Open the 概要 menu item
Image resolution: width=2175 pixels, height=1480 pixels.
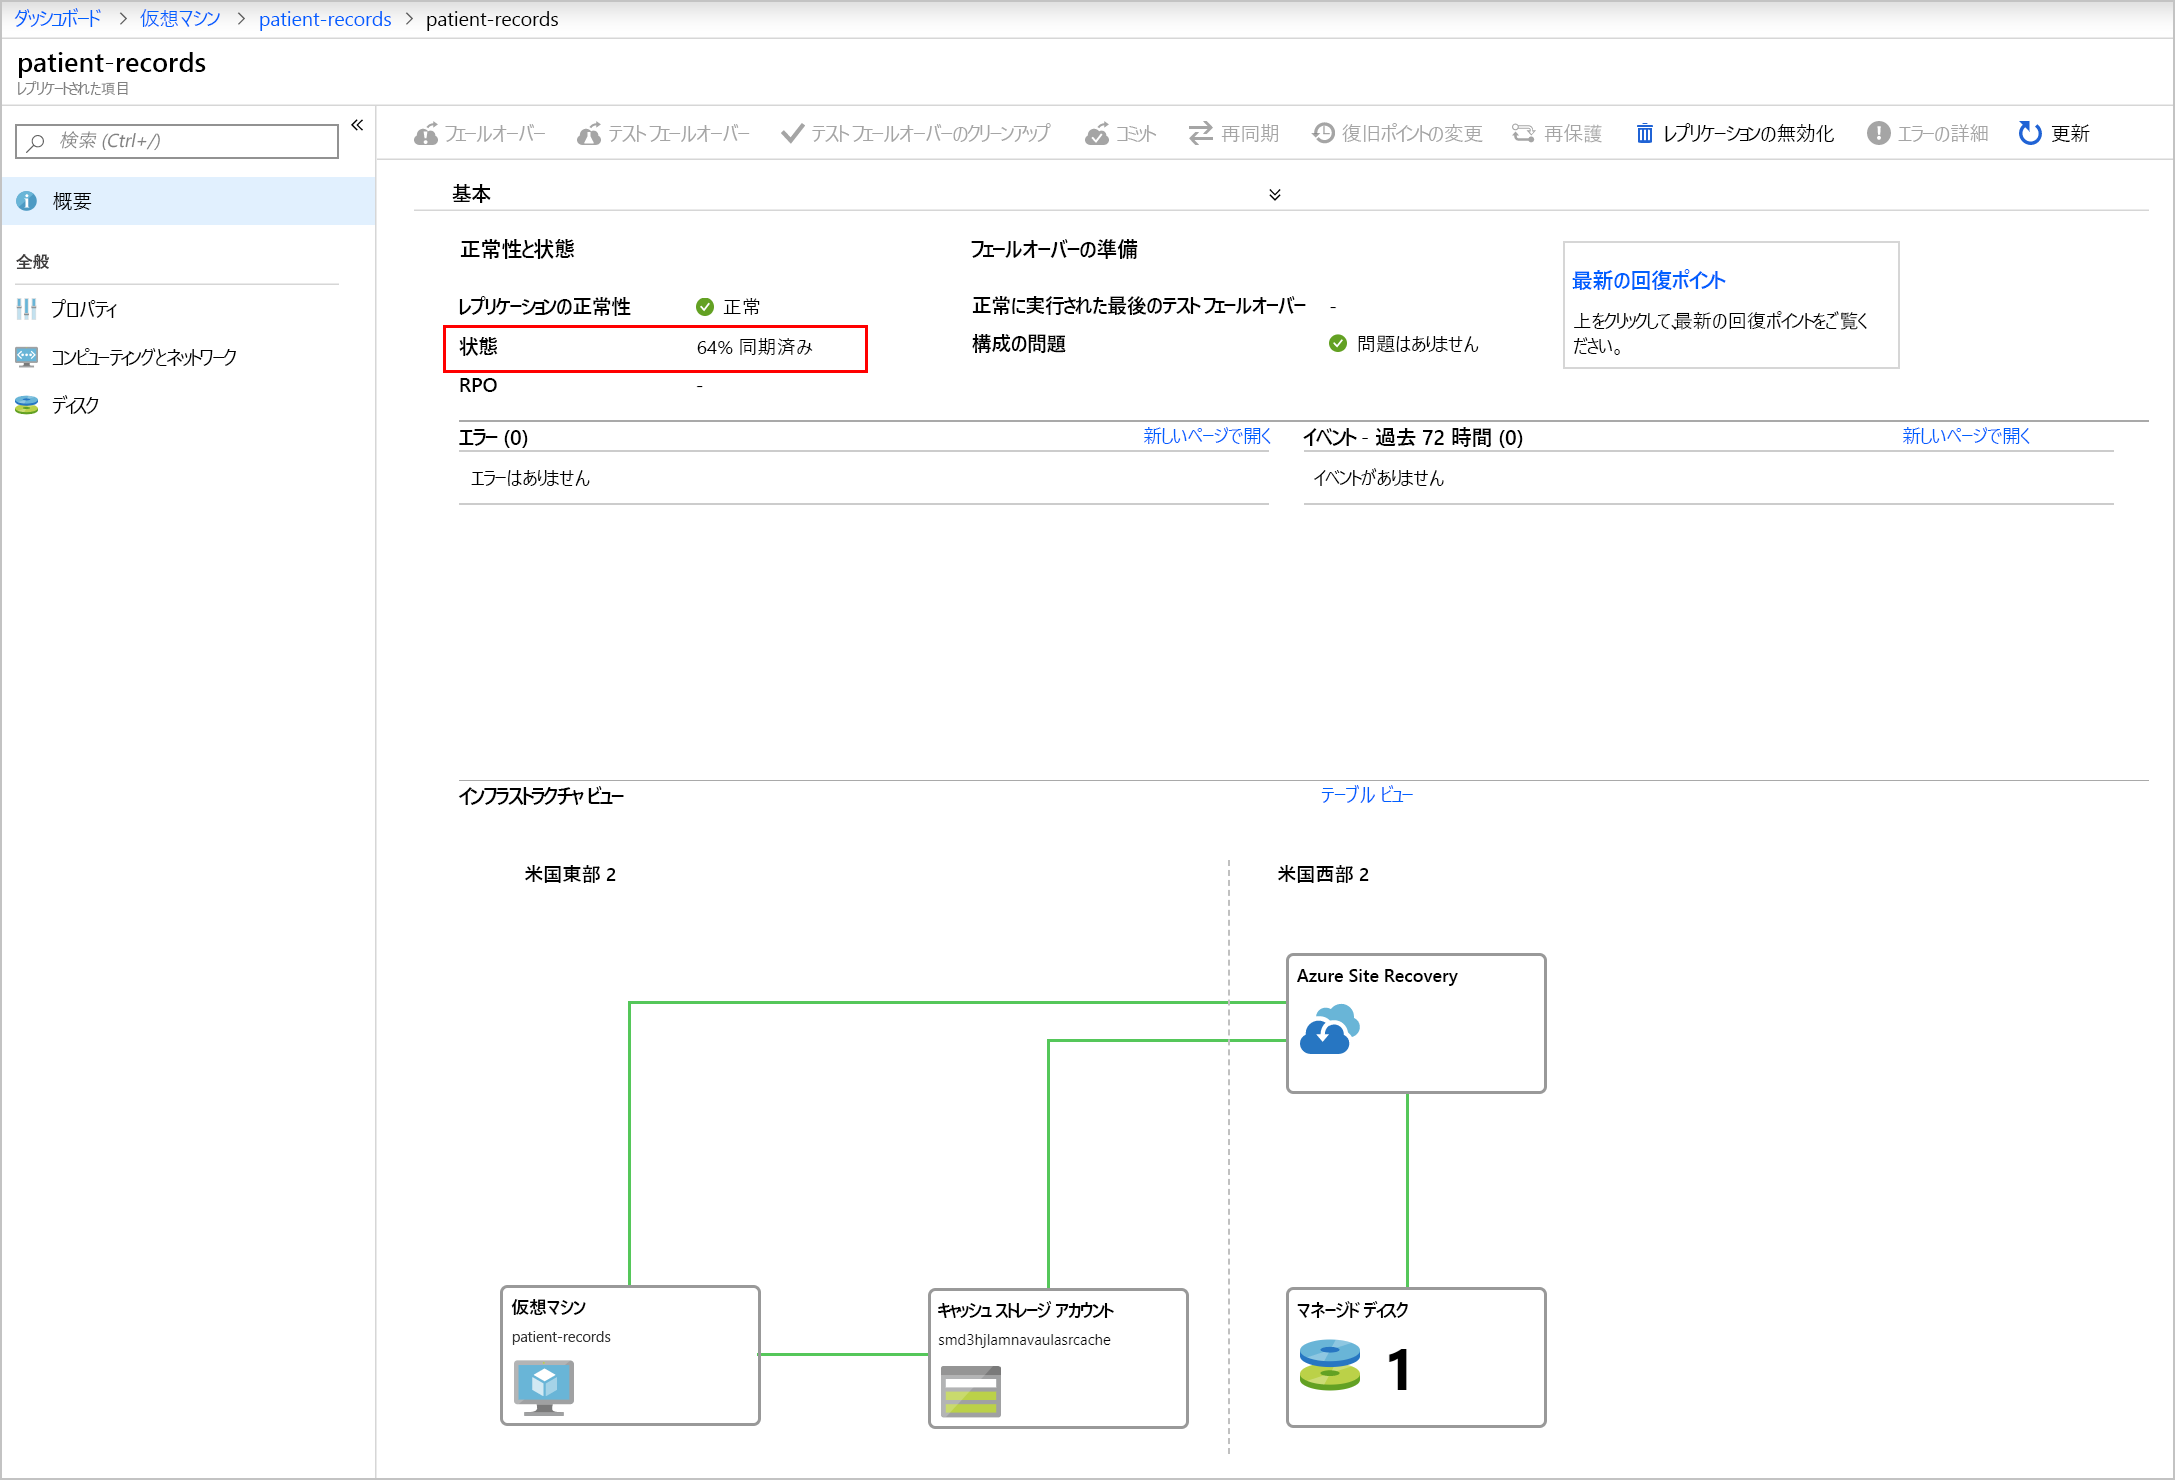coord(188,201)
